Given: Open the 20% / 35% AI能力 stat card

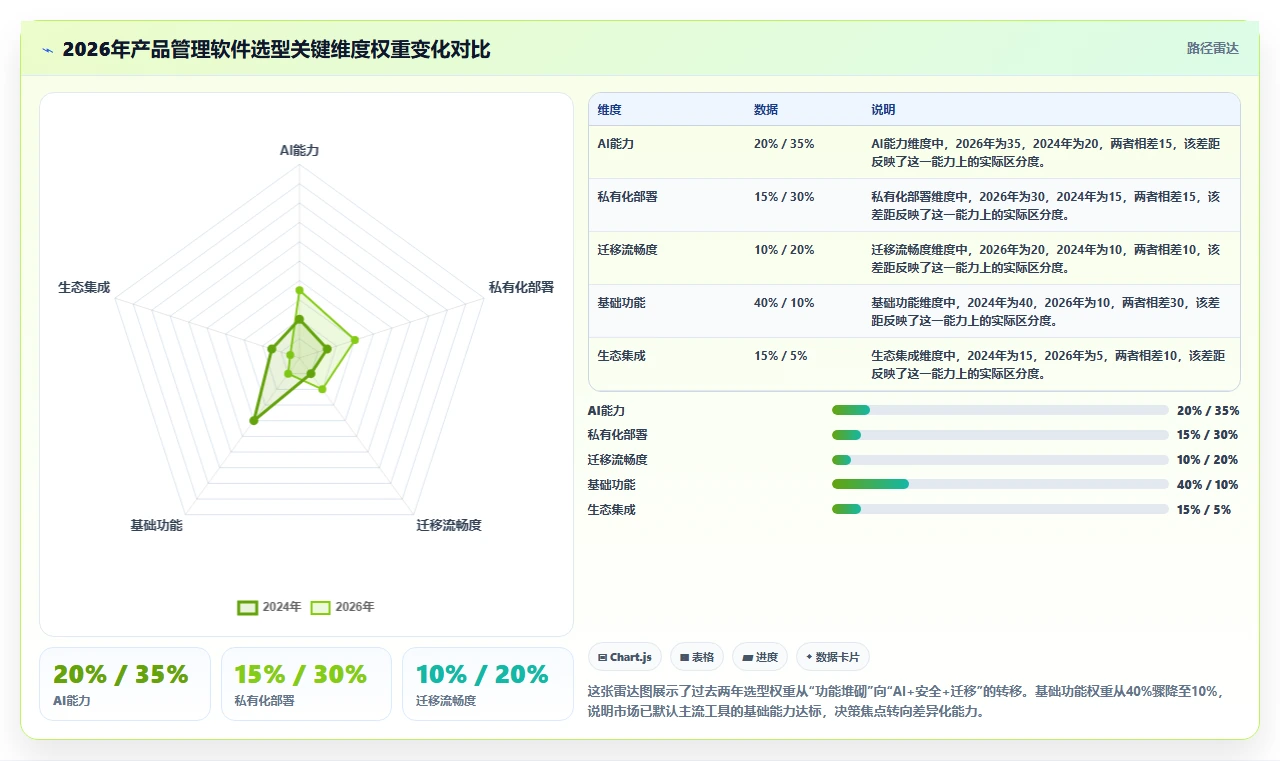Looking at the screenshot, I should point(125,684).
